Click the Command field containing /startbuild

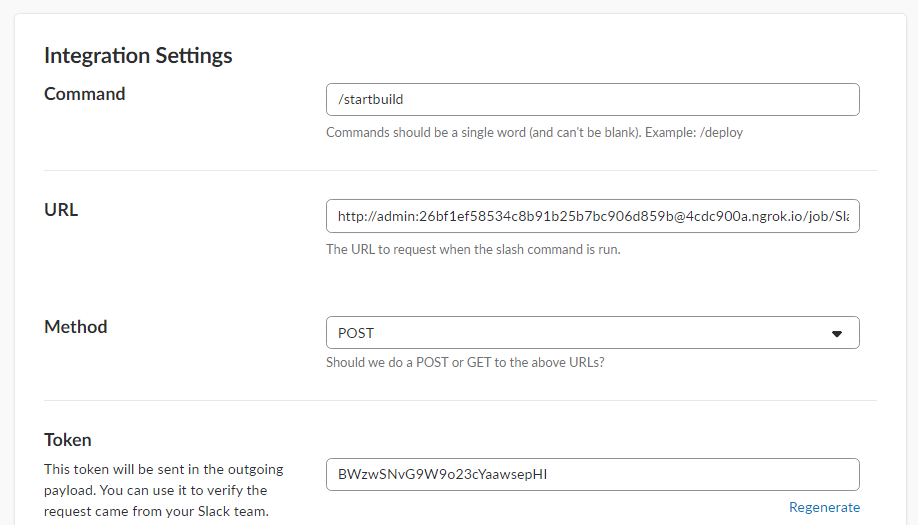click(x=592, y=100)
